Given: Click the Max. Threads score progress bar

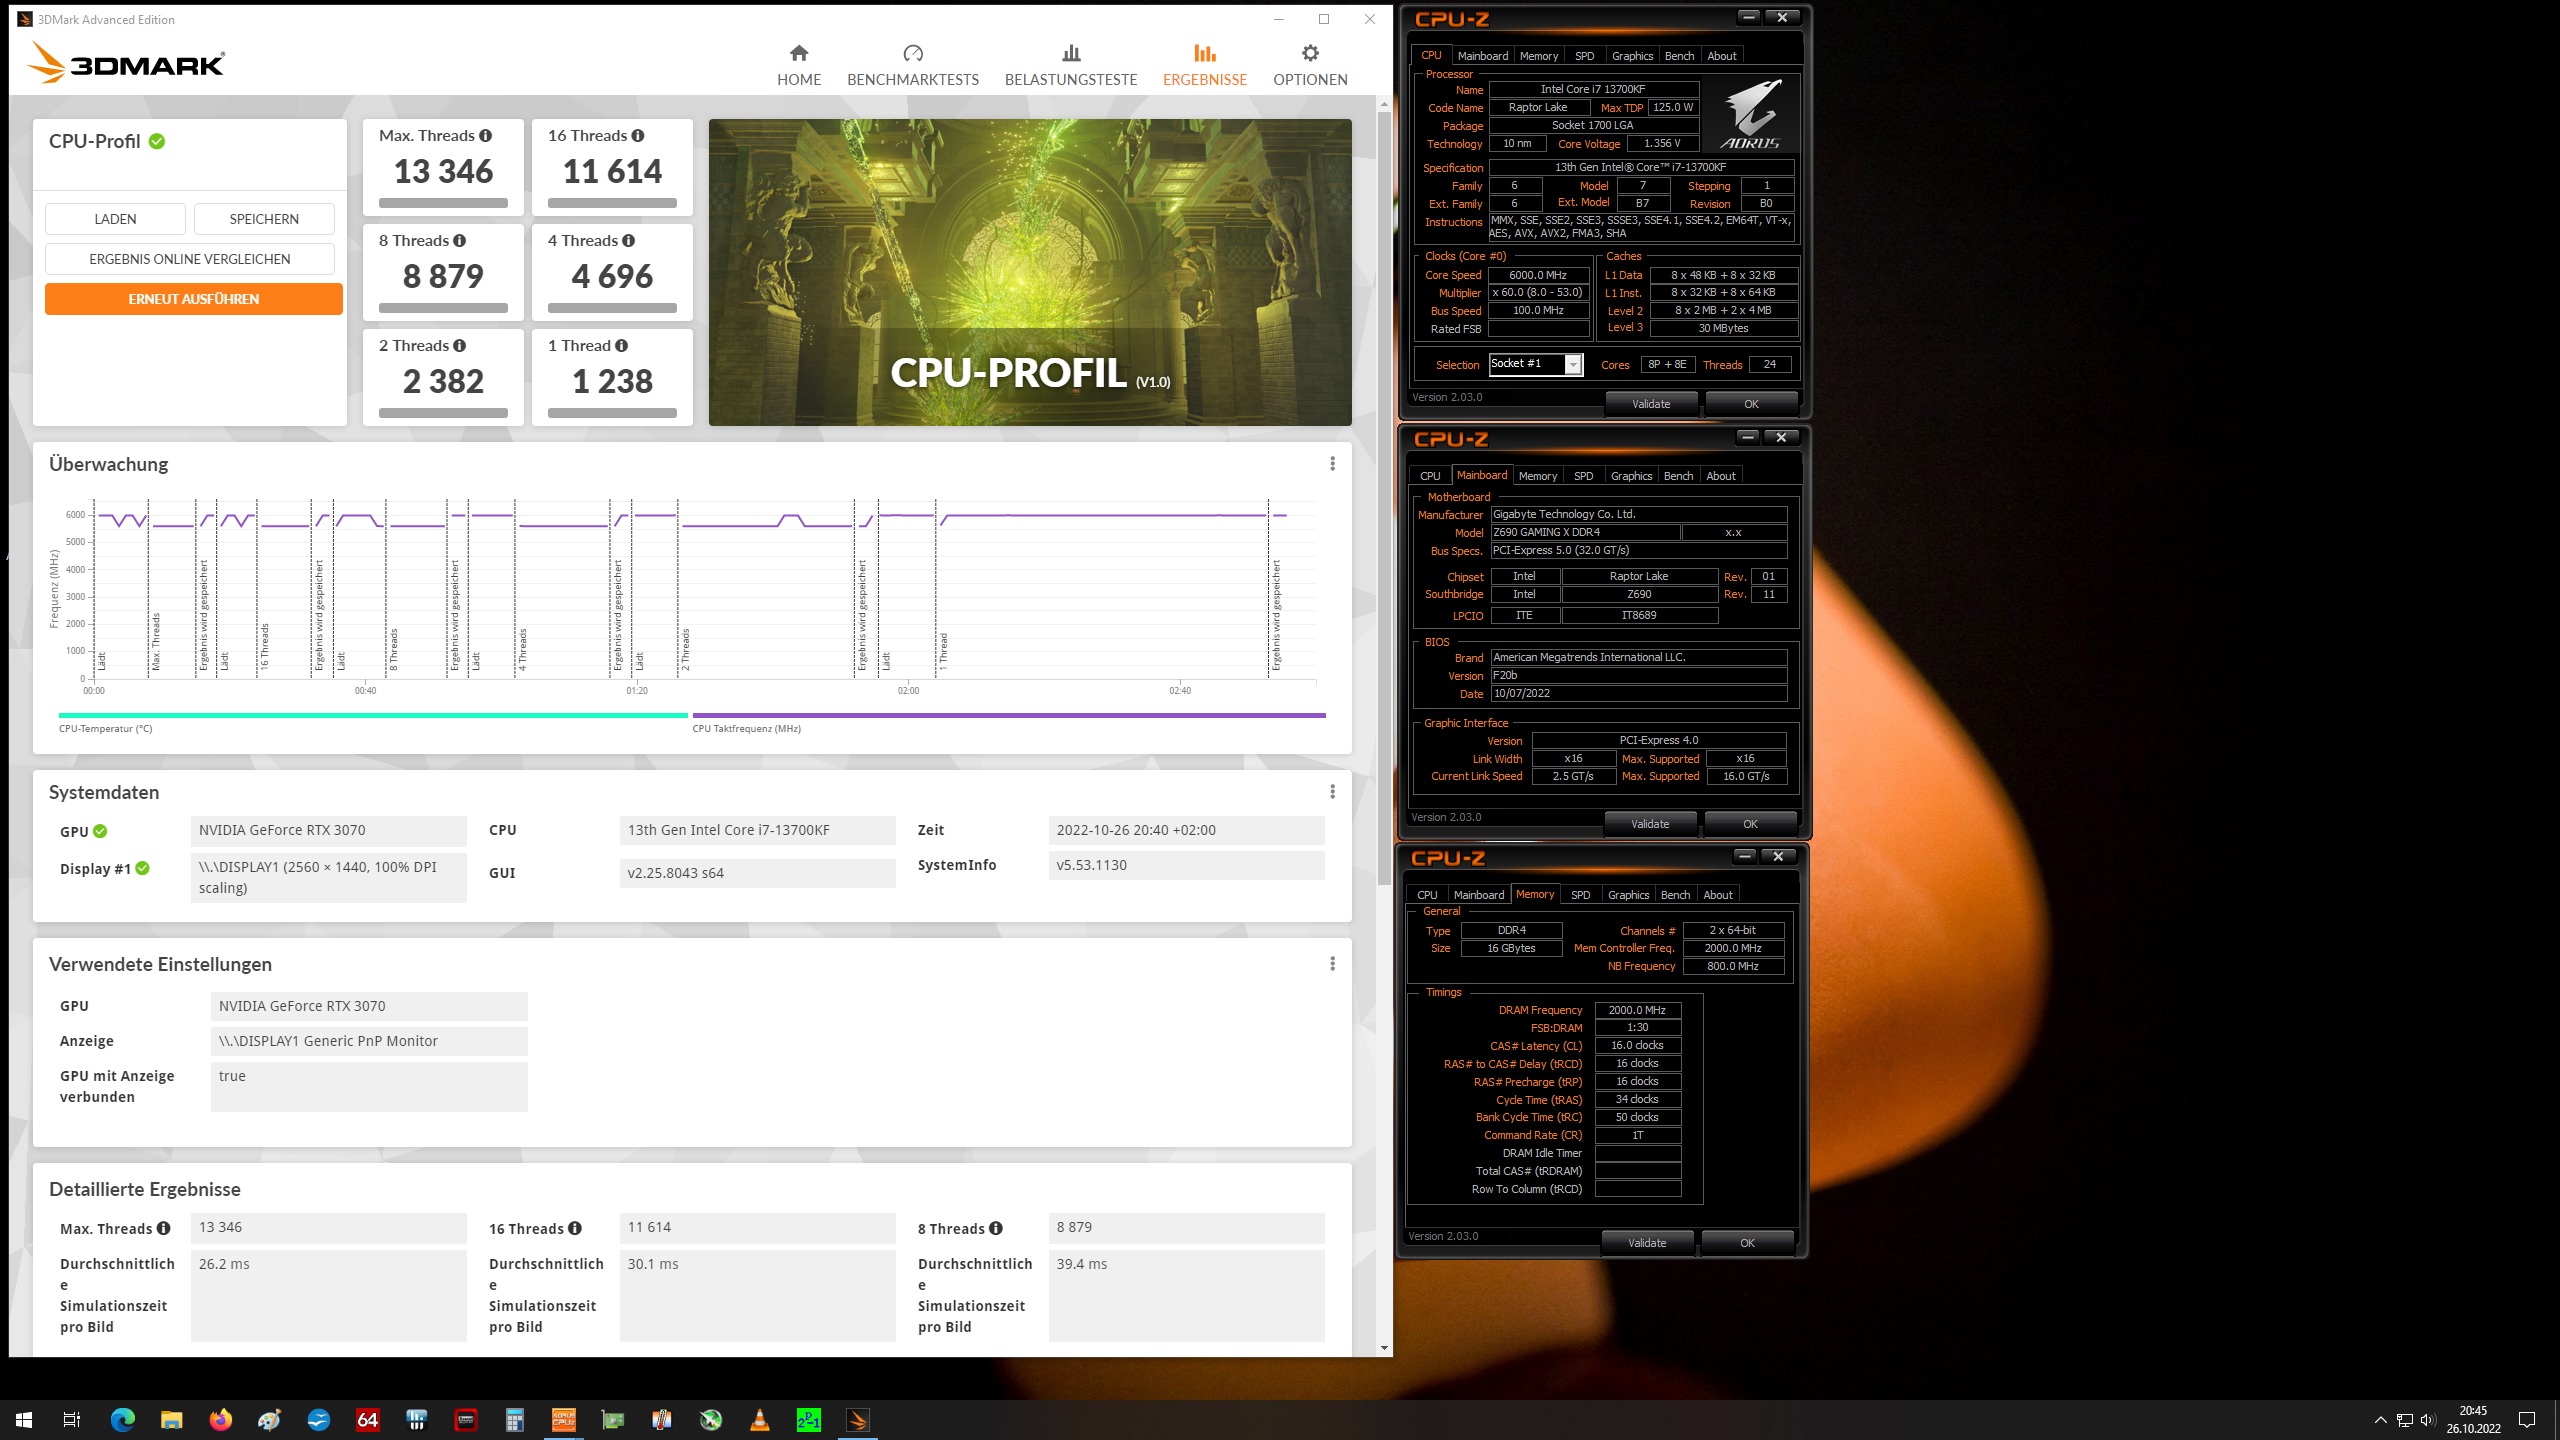Looking at the screenshot, I should (x=443, y=203).
